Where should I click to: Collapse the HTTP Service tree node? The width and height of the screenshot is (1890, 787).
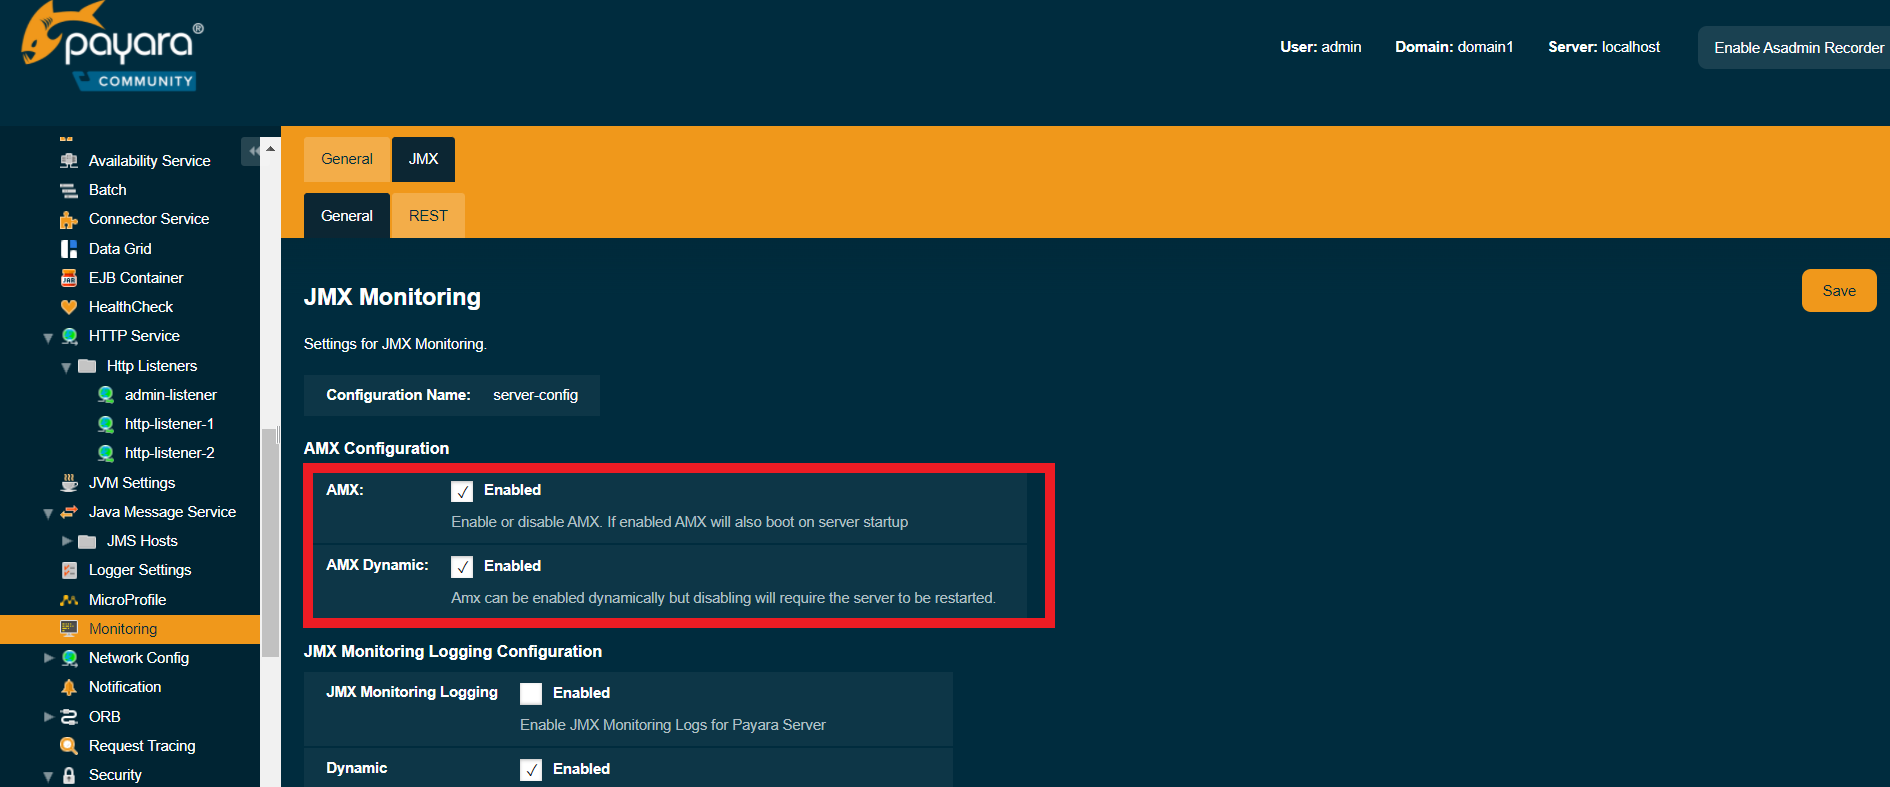48,338
